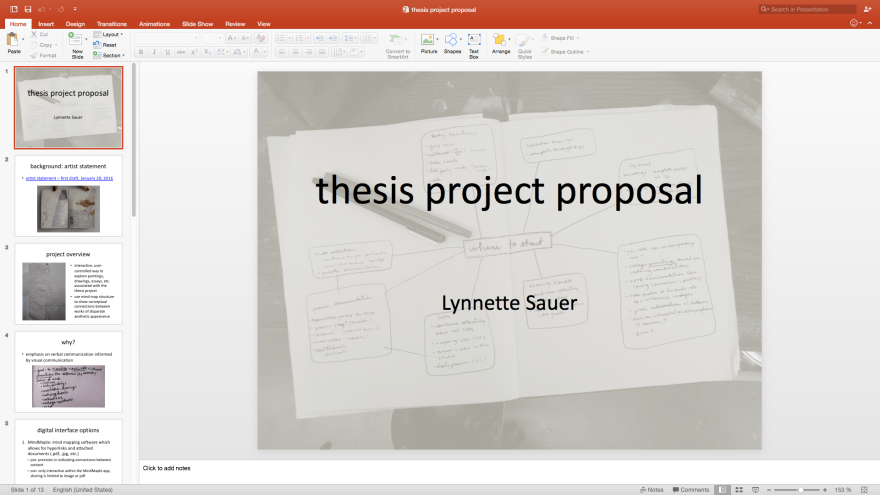The width and height of the screenshot is (880, 495).
Task: Open the Shape Outline dropdown
Action: (x=565, y=52)
